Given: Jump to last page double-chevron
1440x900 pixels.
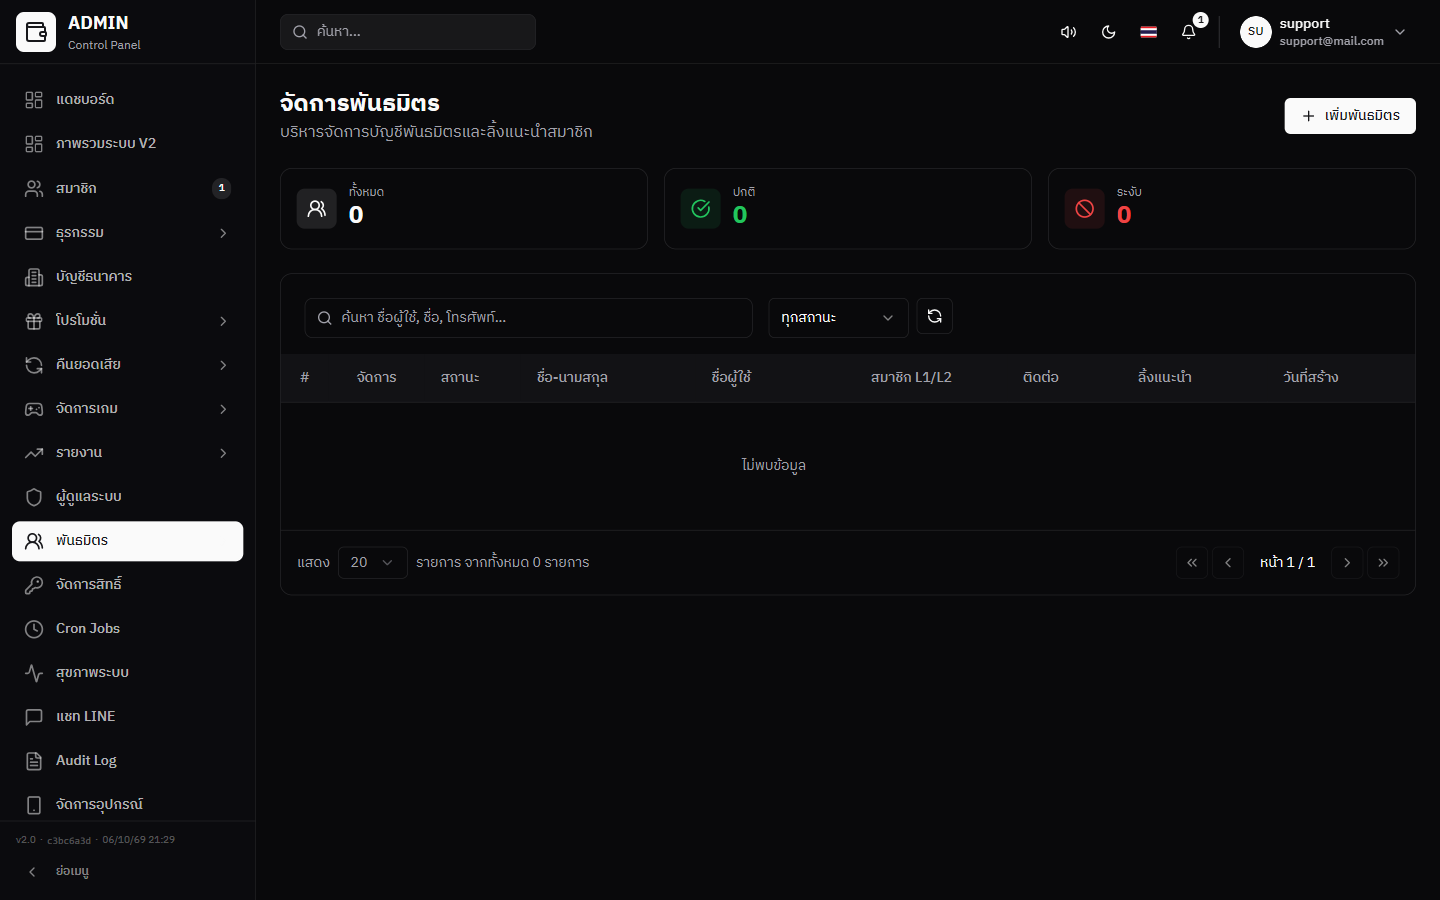Looking at the screenshot, I should click(x=1383, y=563).
